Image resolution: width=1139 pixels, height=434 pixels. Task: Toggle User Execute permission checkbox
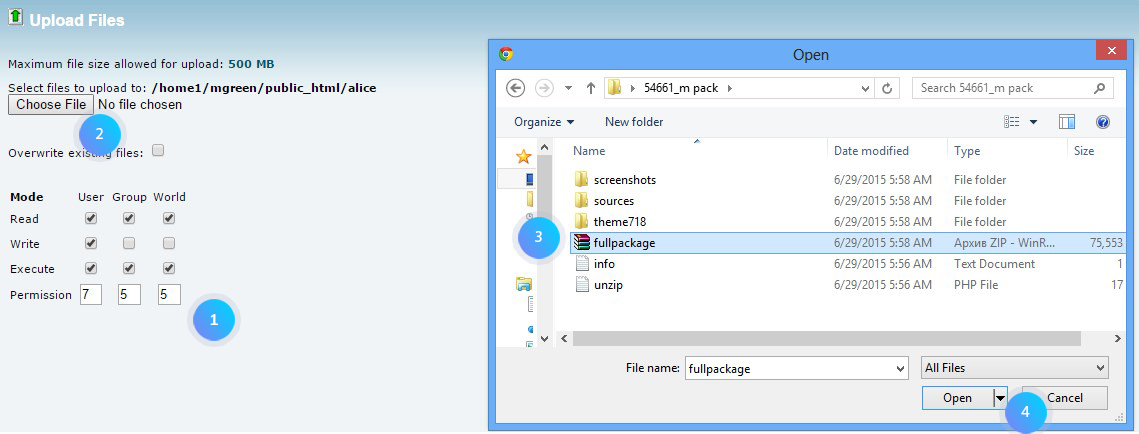click(x=91, y=268)
